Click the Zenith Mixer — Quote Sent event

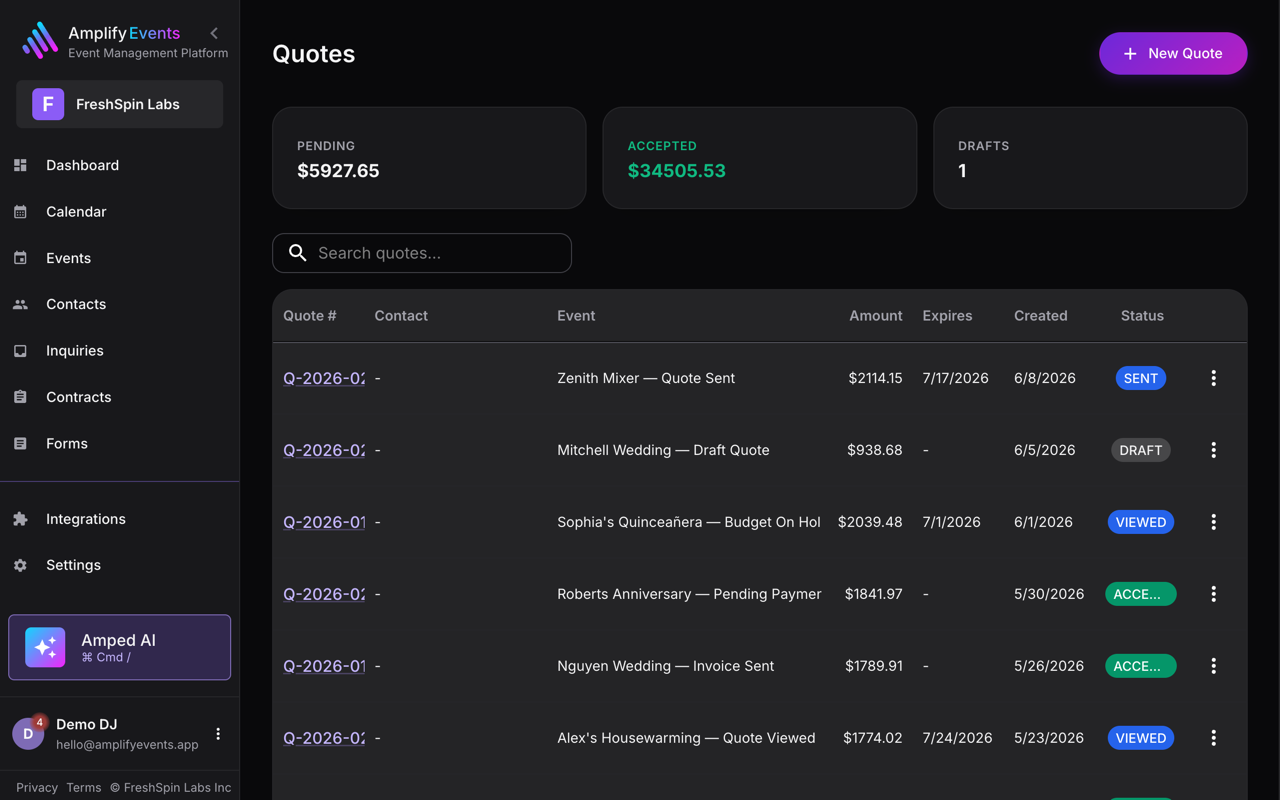point(646,378)
